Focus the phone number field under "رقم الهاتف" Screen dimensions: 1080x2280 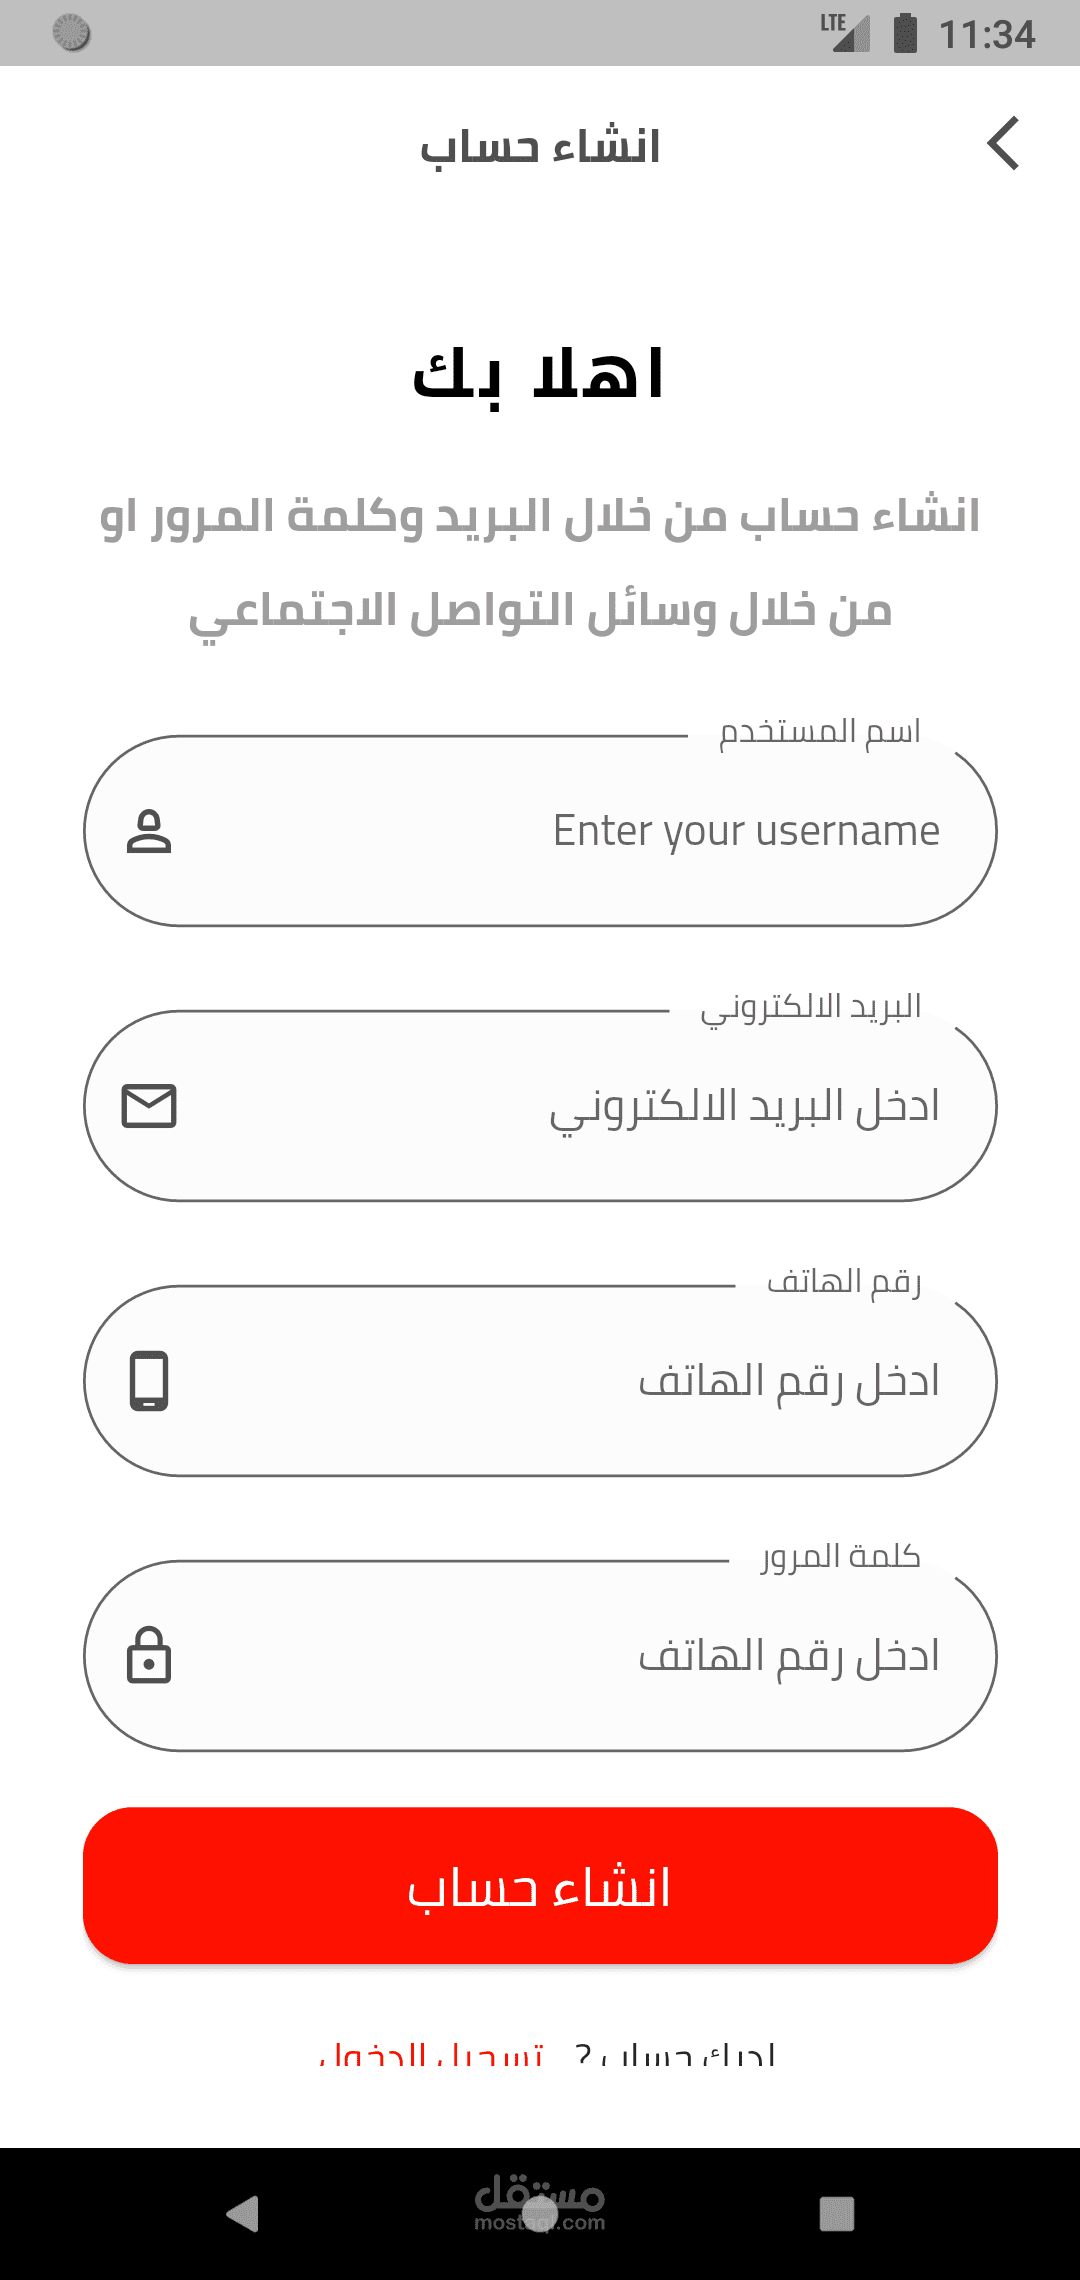pyautogui.click(x=560, y=1381)
